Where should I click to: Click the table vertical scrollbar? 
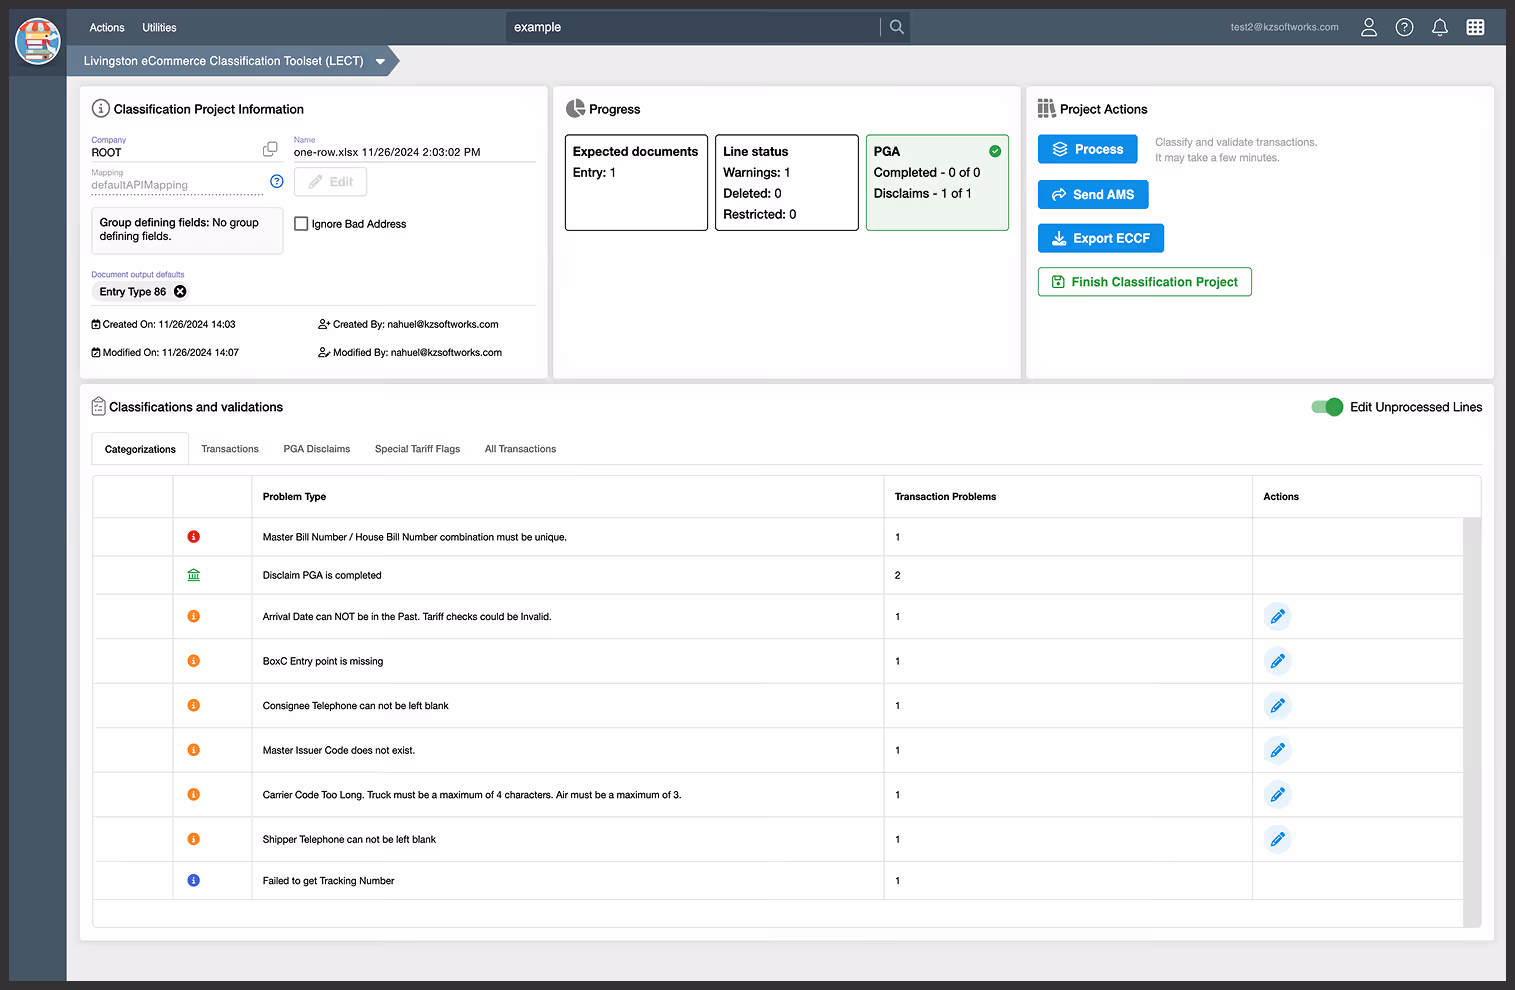click(x=1471, y=722)
